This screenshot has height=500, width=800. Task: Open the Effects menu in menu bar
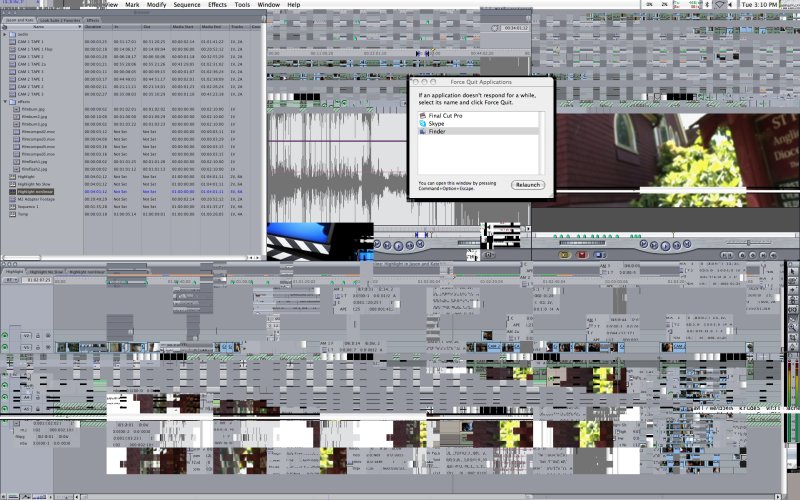[x=217, y=5]
